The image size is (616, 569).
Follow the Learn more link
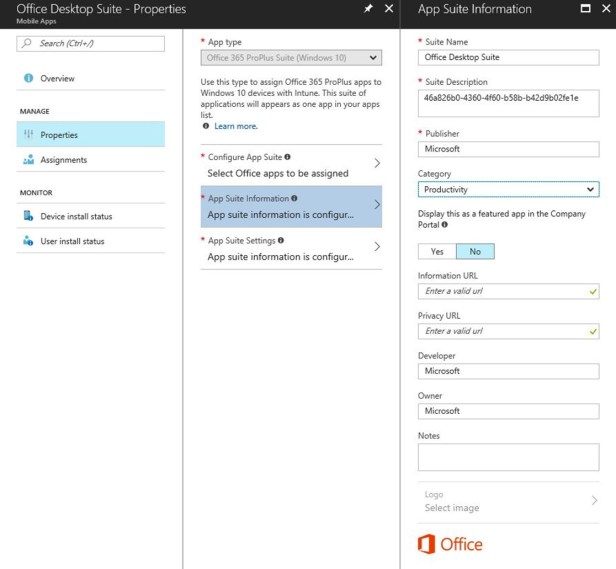(x=235, y=126)
